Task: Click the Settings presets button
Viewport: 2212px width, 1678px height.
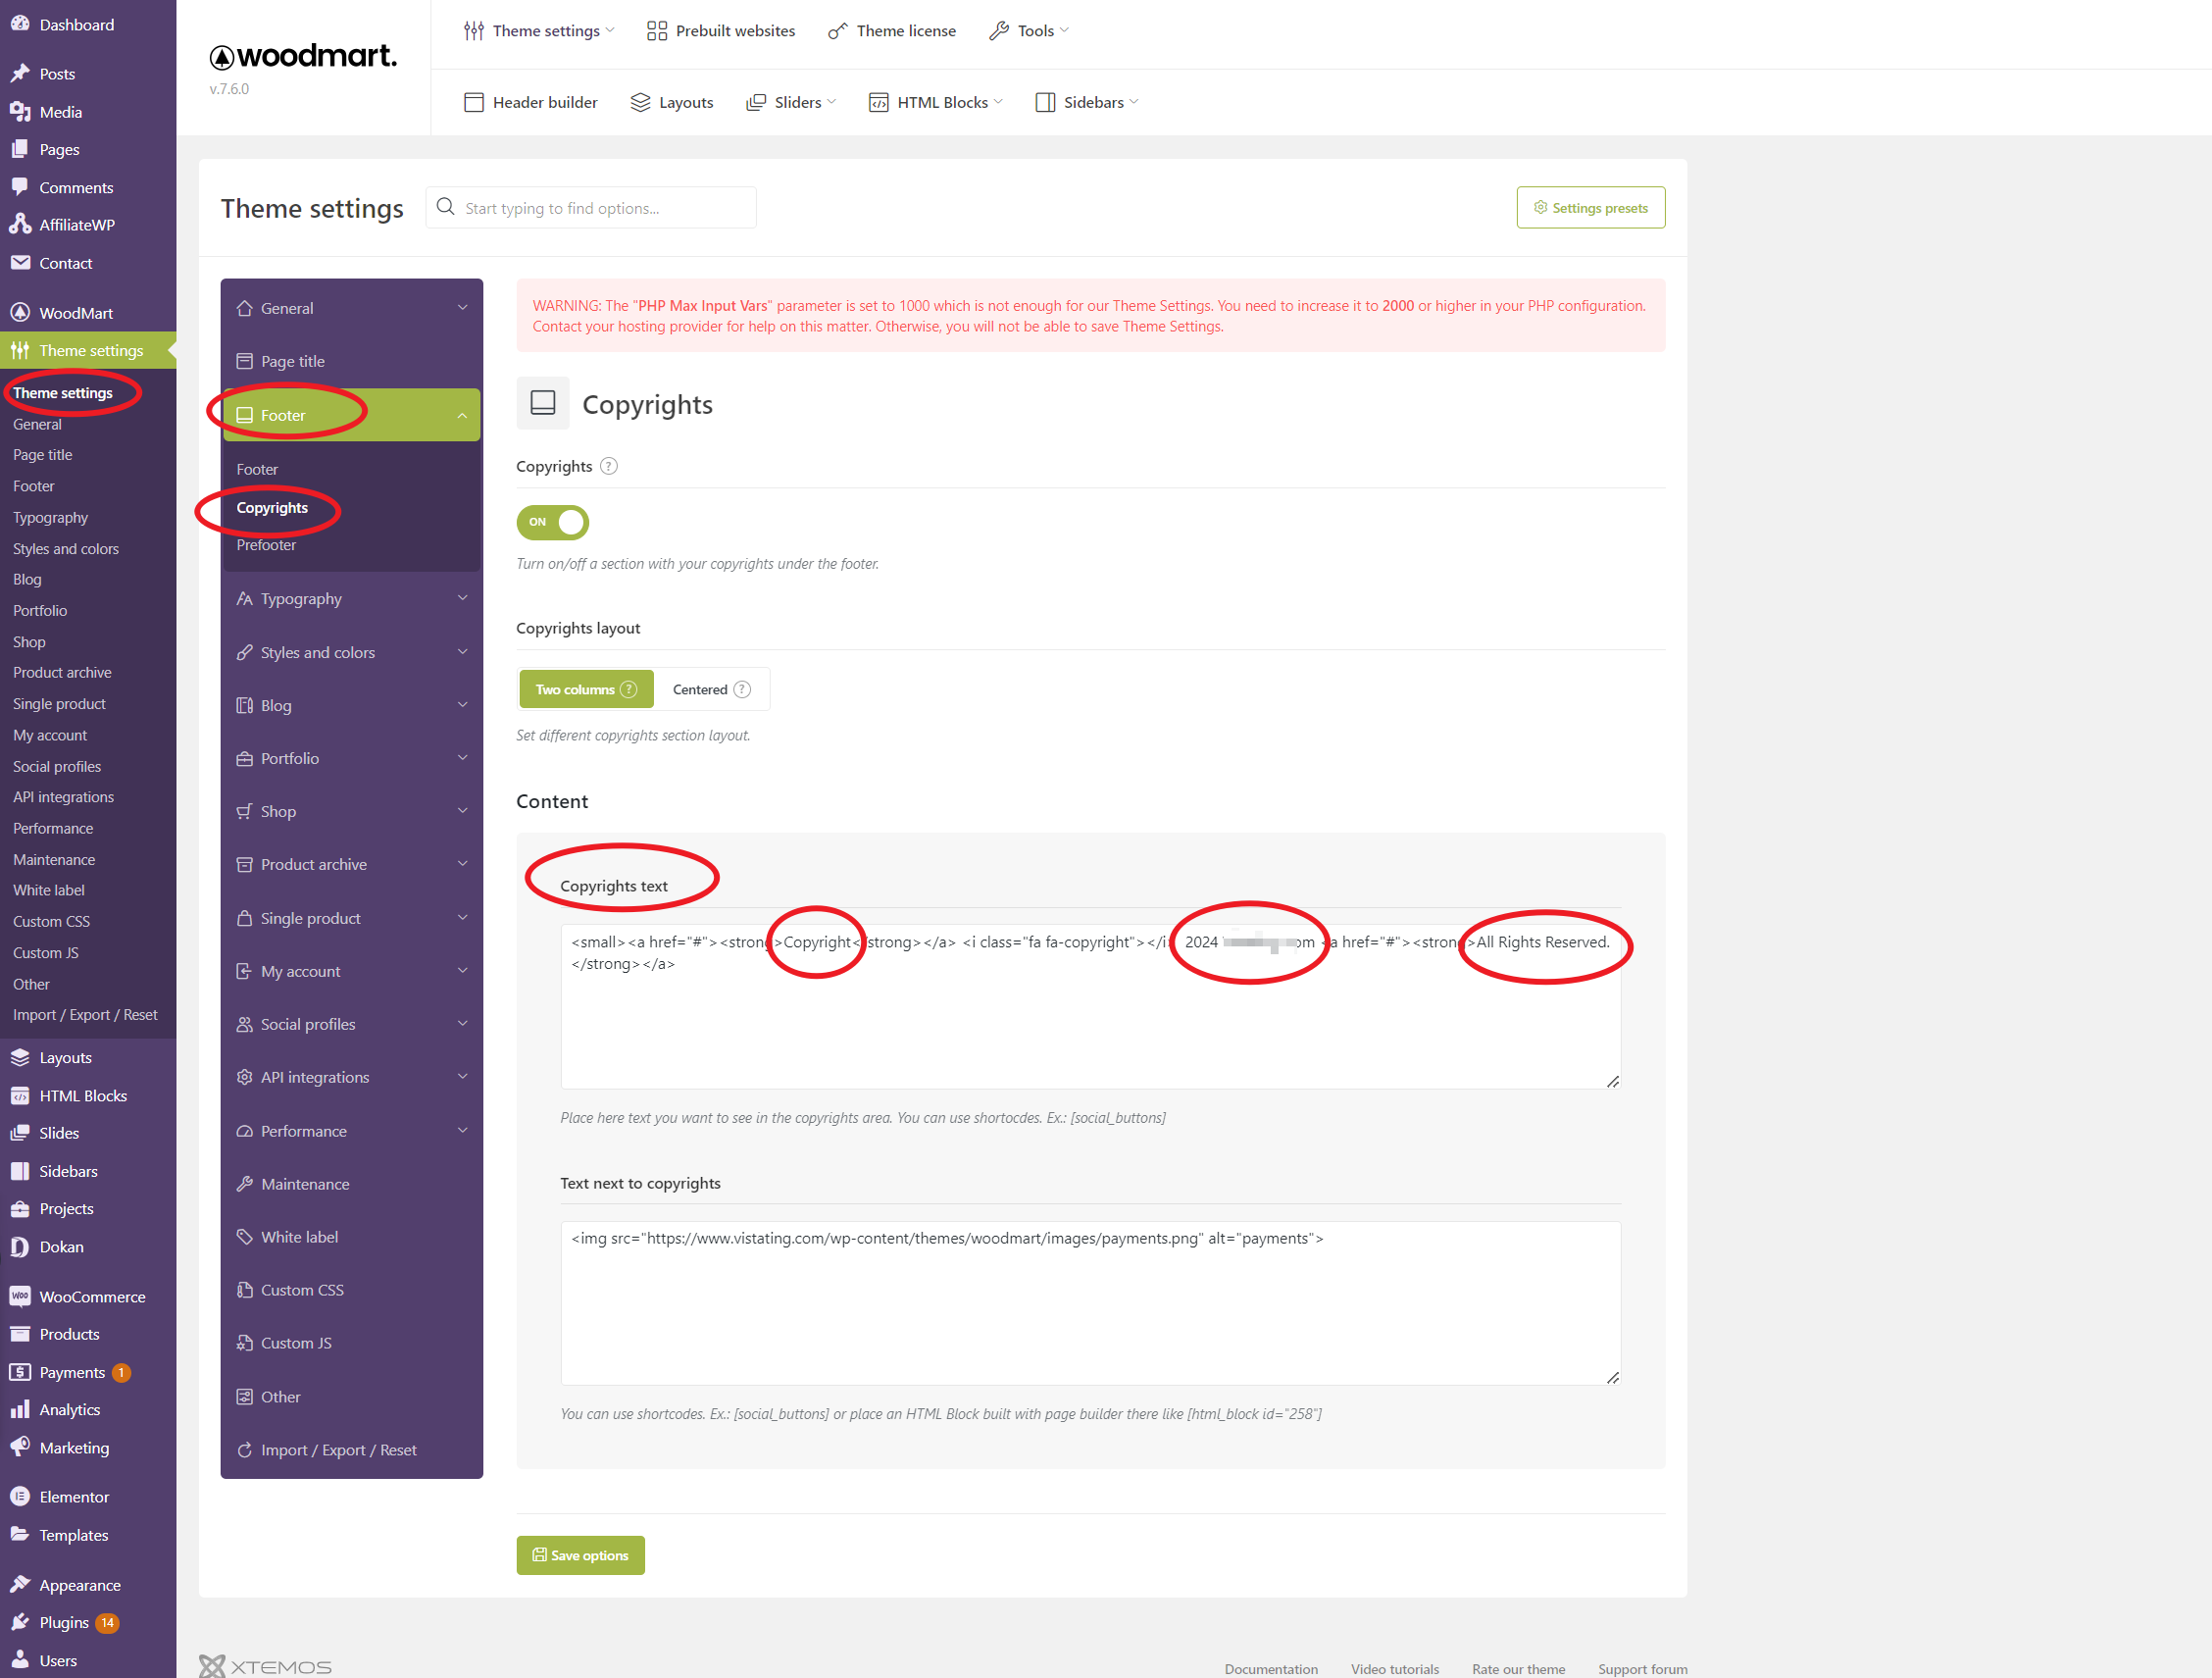Action: click(1588, 208)
